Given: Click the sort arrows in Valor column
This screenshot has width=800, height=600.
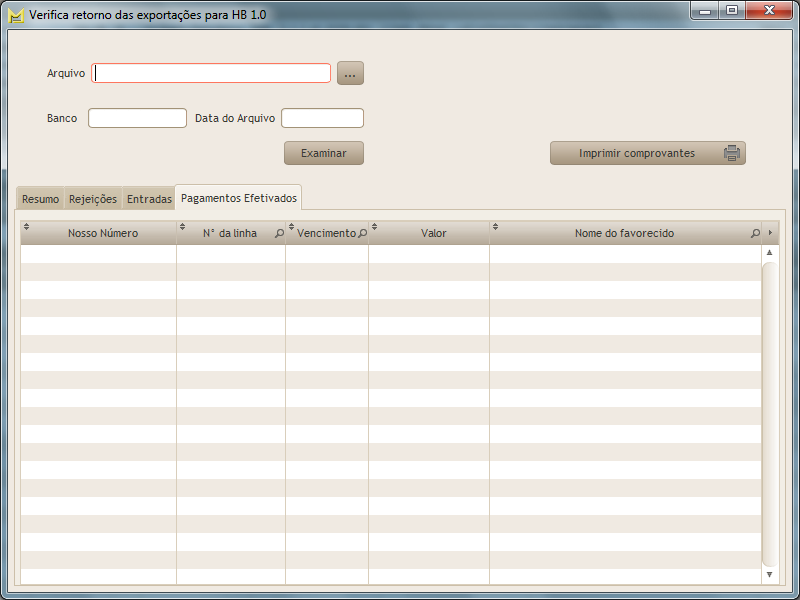Looking at the screenshot, I should point(375,227).
